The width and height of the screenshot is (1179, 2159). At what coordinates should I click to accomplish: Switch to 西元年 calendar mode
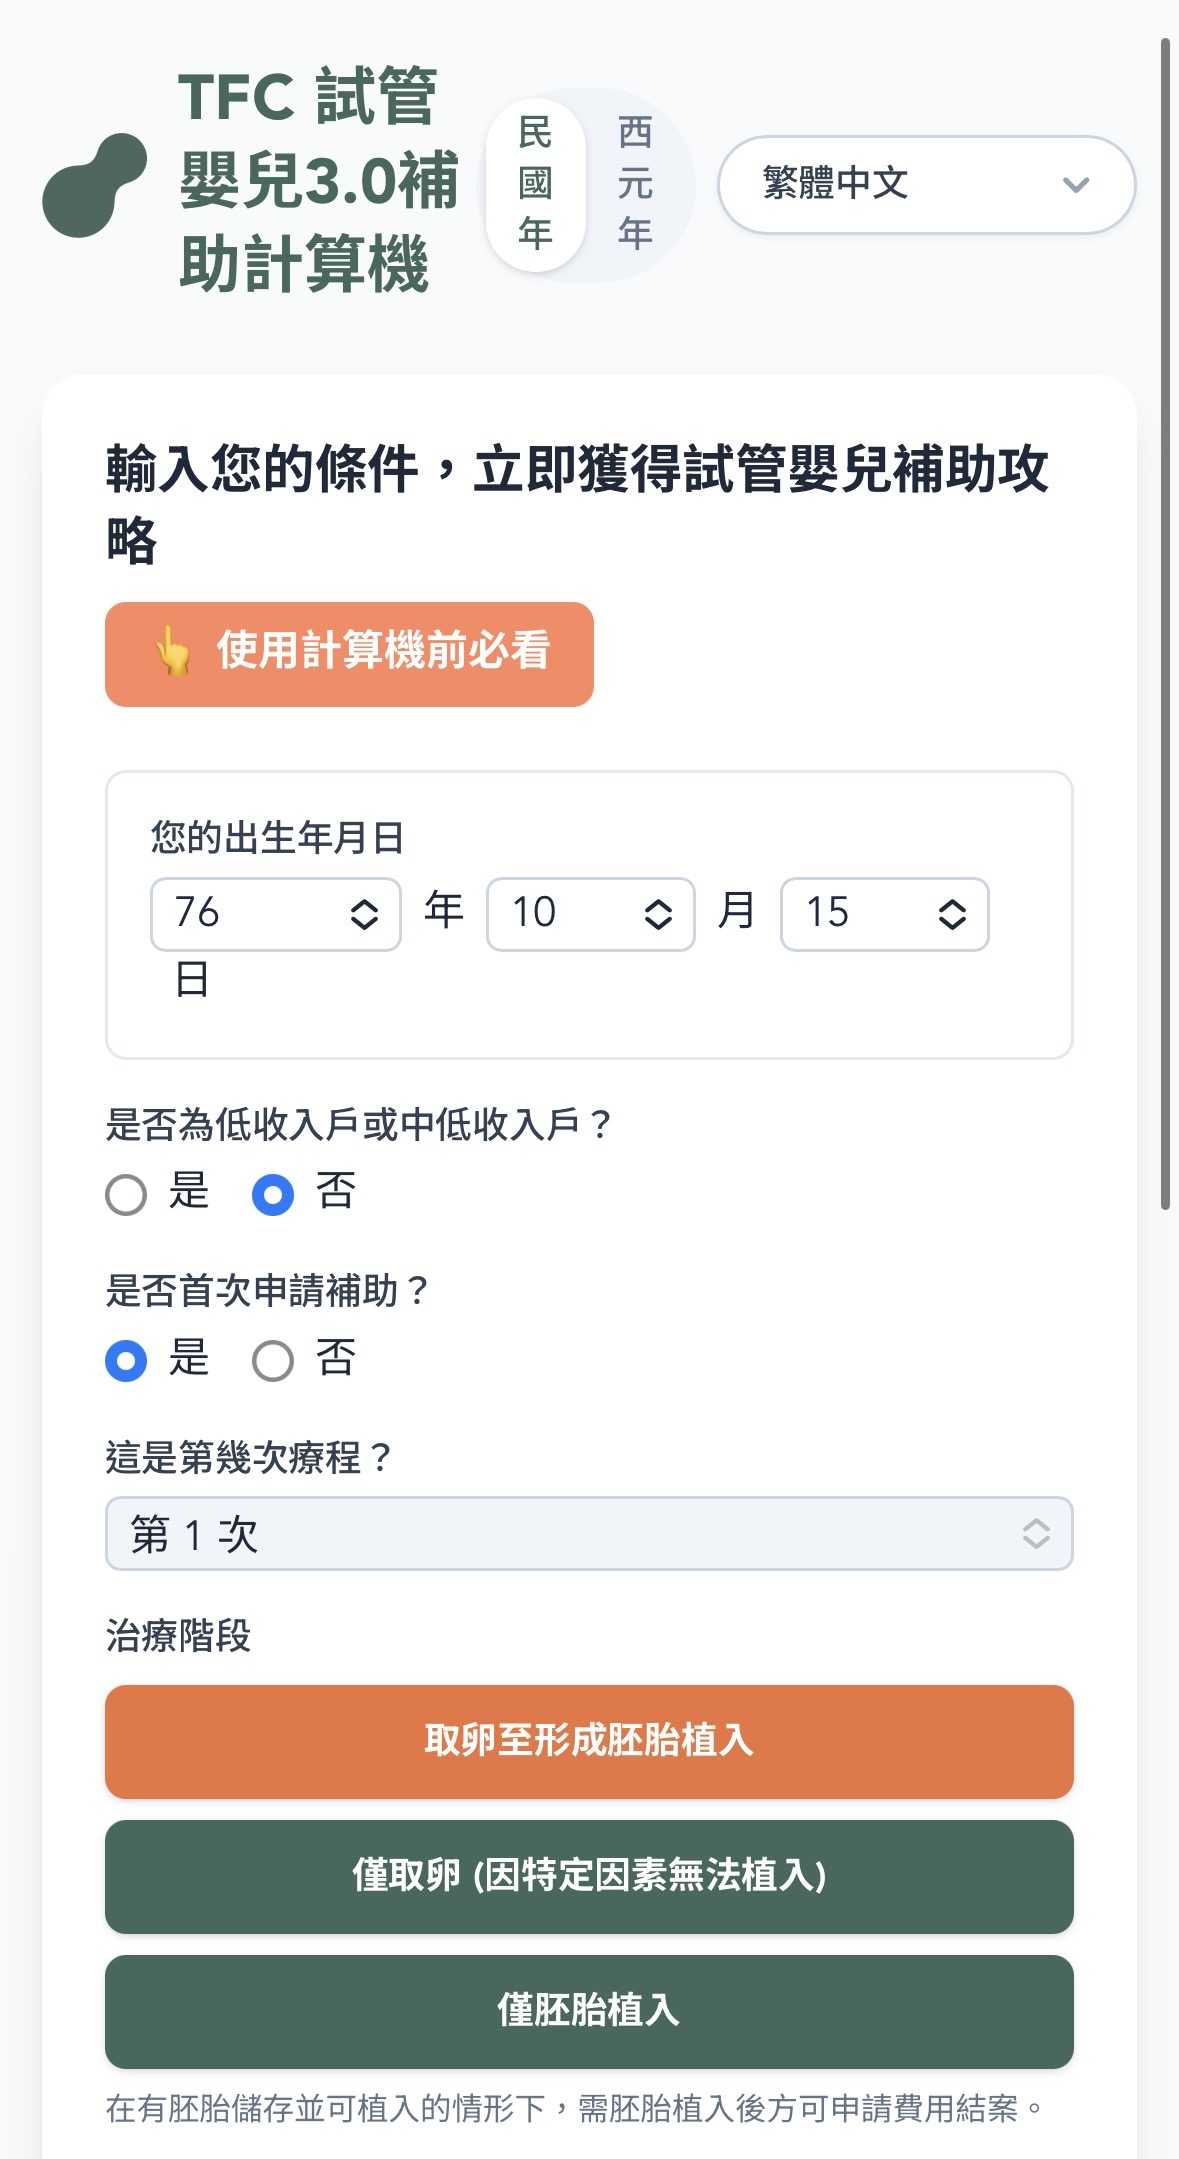click(635, 185)
